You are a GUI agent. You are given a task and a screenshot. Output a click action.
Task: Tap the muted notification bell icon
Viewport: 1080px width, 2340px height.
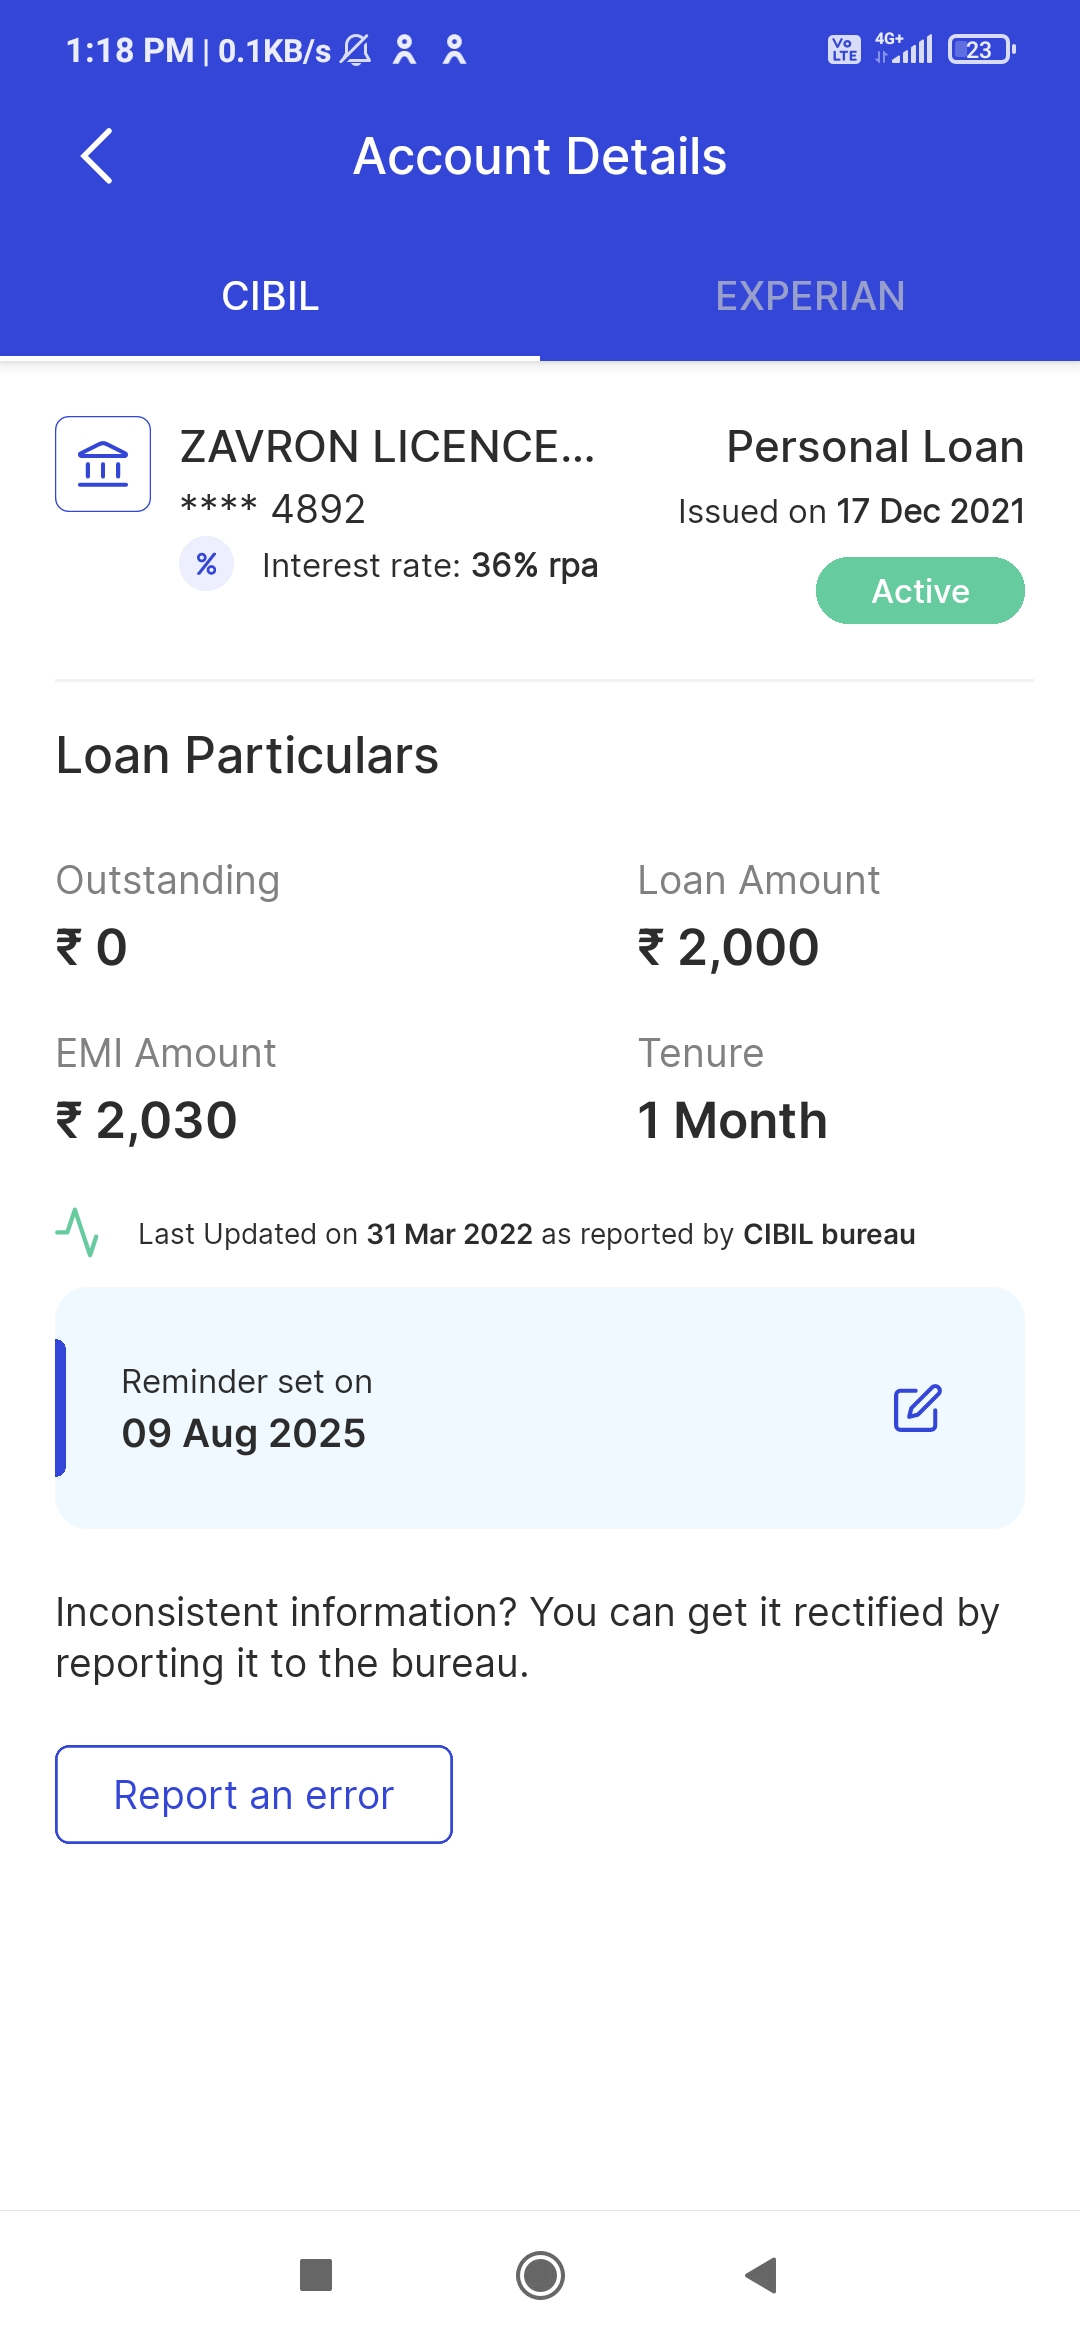[x=355, y=49]
